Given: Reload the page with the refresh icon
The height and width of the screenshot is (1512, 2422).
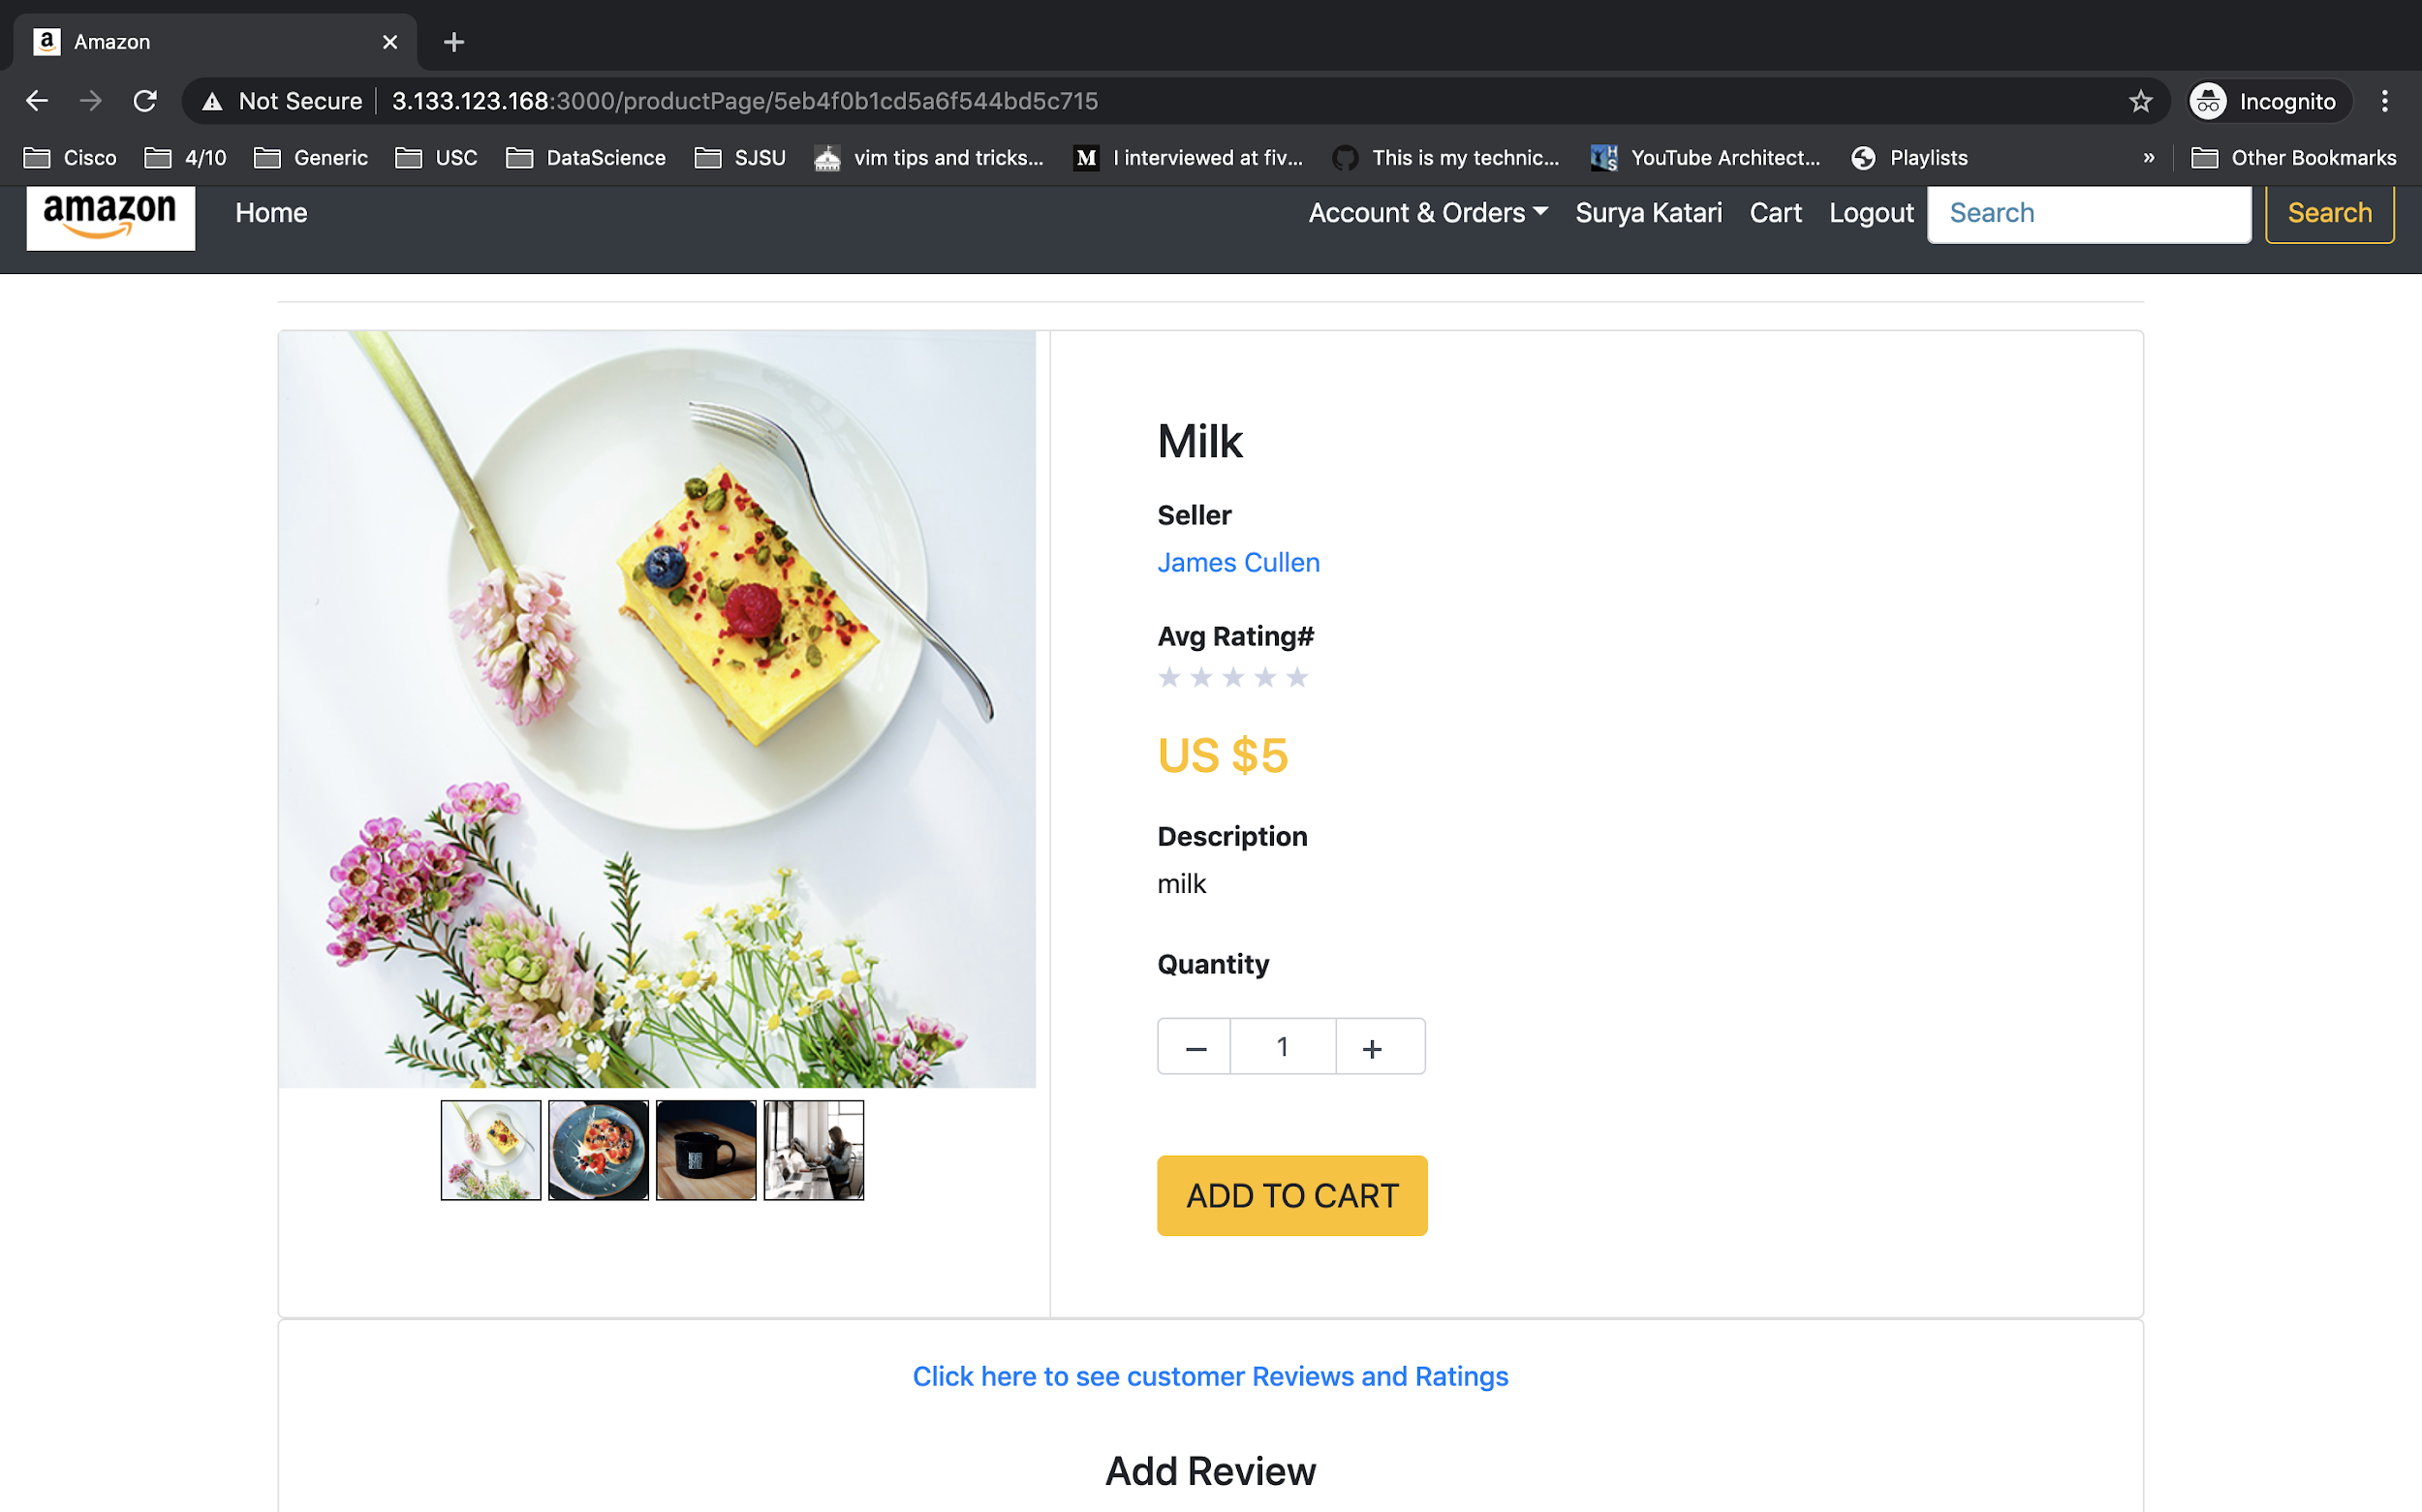Looking at the screenshot, I should point(145,101).
